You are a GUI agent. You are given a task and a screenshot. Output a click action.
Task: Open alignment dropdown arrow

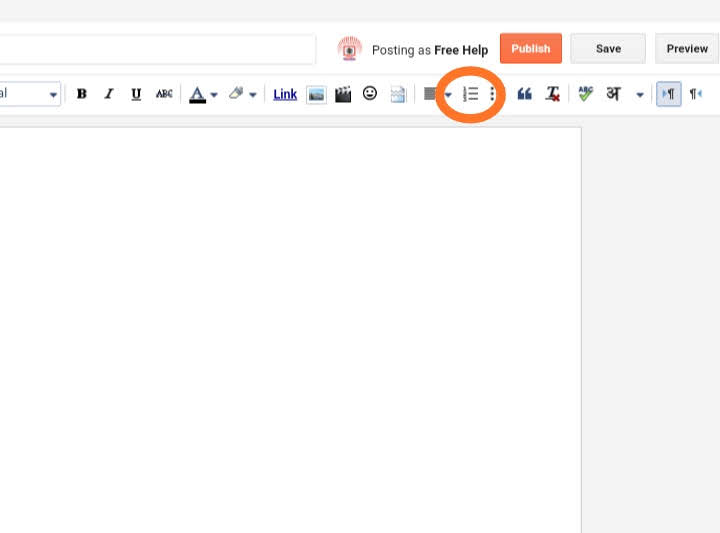pos(448,95)
